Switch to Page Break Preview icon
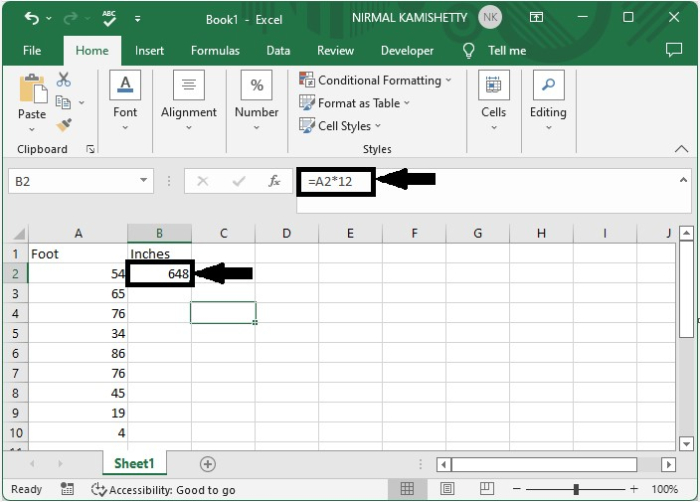 (487, 489)
